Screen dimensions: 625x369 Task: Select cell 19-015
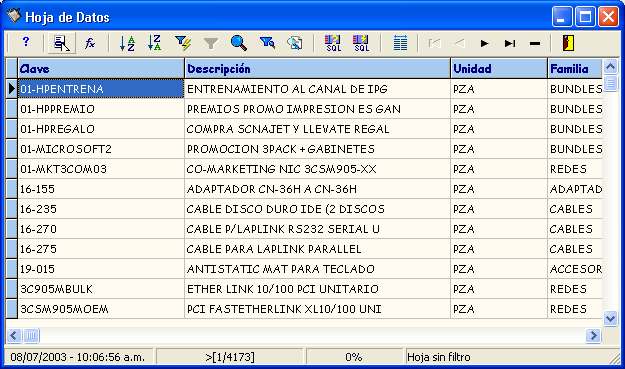coord(101,269)
